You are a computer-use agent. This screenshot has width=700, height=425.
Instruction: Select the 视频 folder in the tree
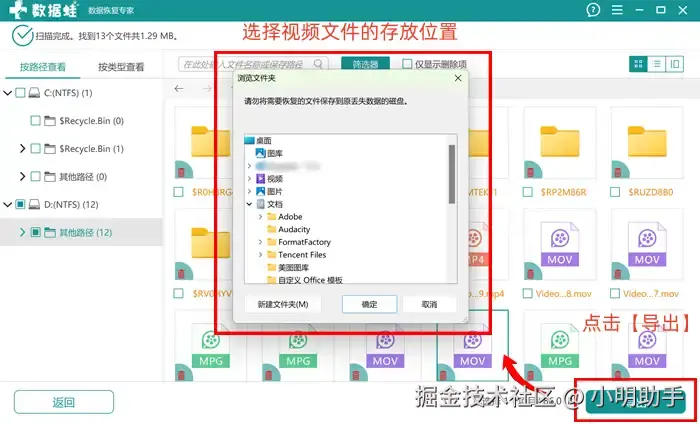pyautogui.click(x=270, y=179)
